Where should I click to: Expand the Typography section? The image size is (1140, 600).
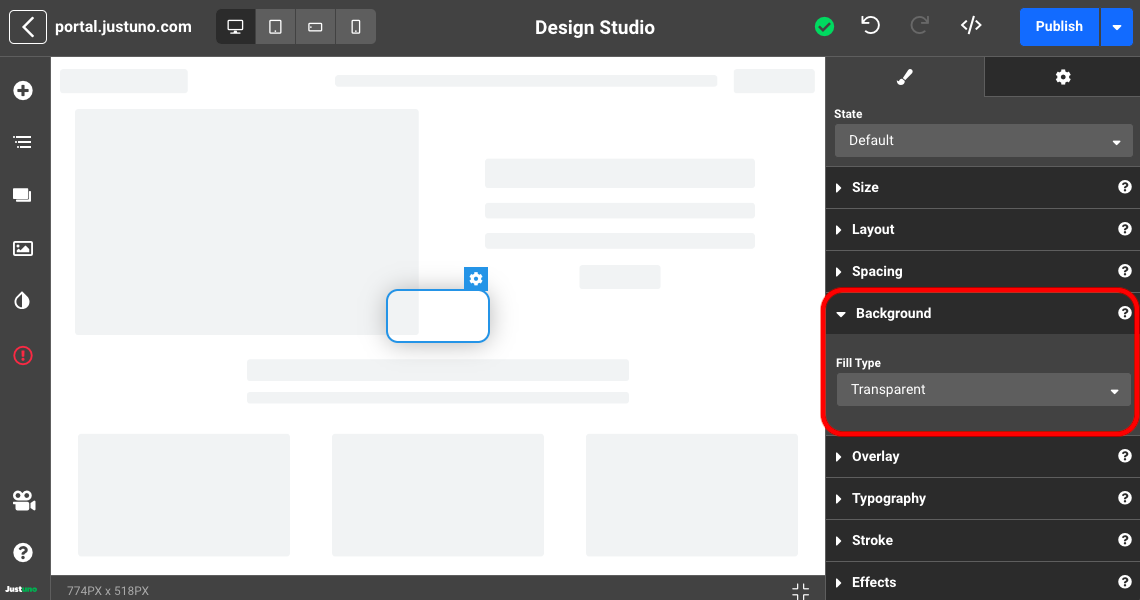(x=888, y=498)
